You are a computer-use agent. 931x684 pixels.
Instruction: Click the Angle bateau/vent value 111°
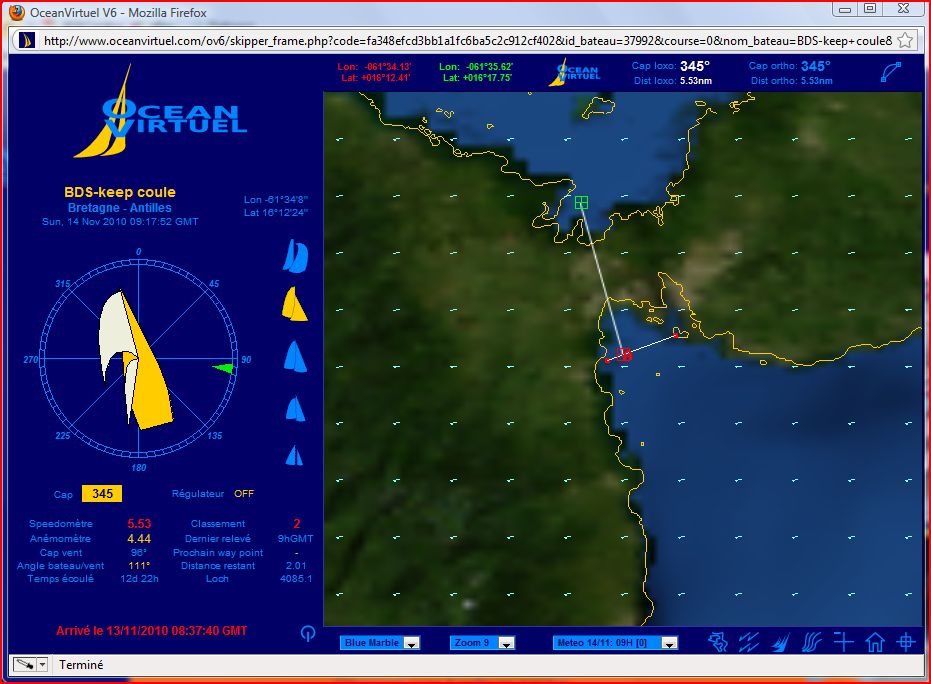tap(139, 566)
